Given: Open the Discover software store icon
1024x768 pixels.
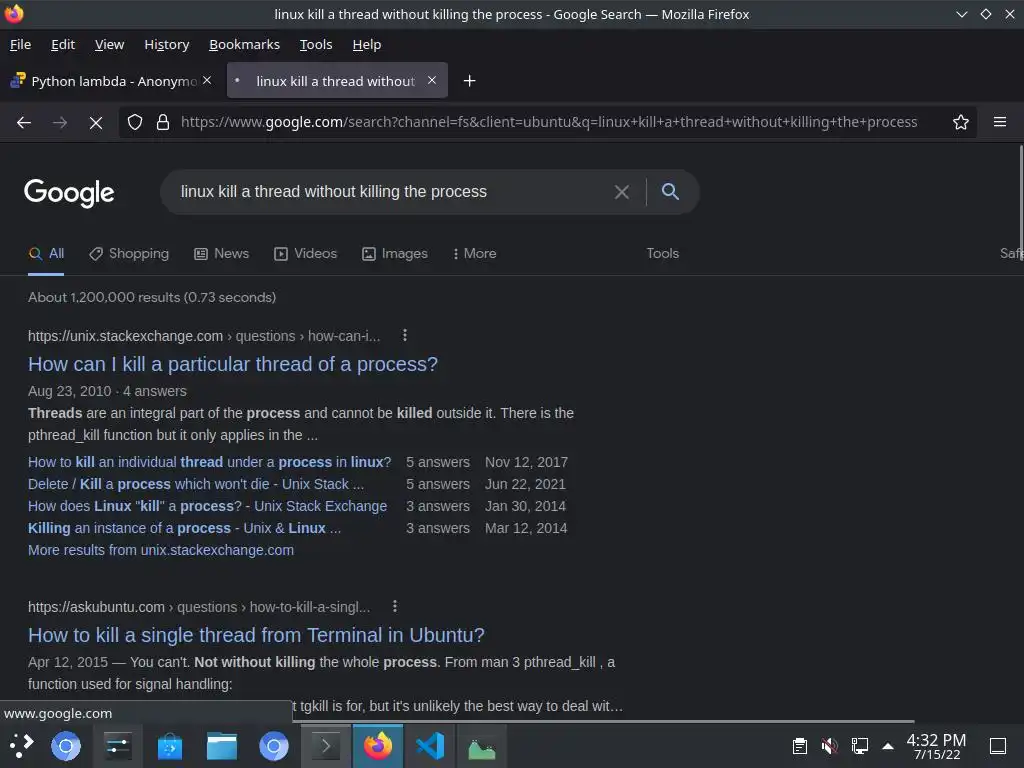Looking at the screenshot, I should (170, 746).
